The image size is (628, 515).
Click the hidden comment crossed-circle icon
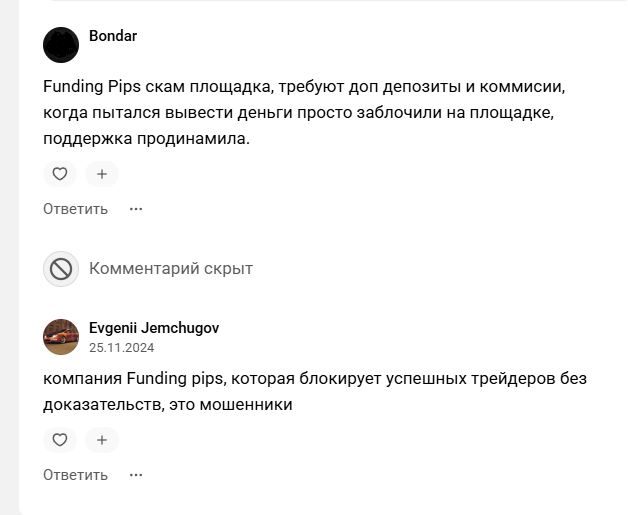[61, 269]
